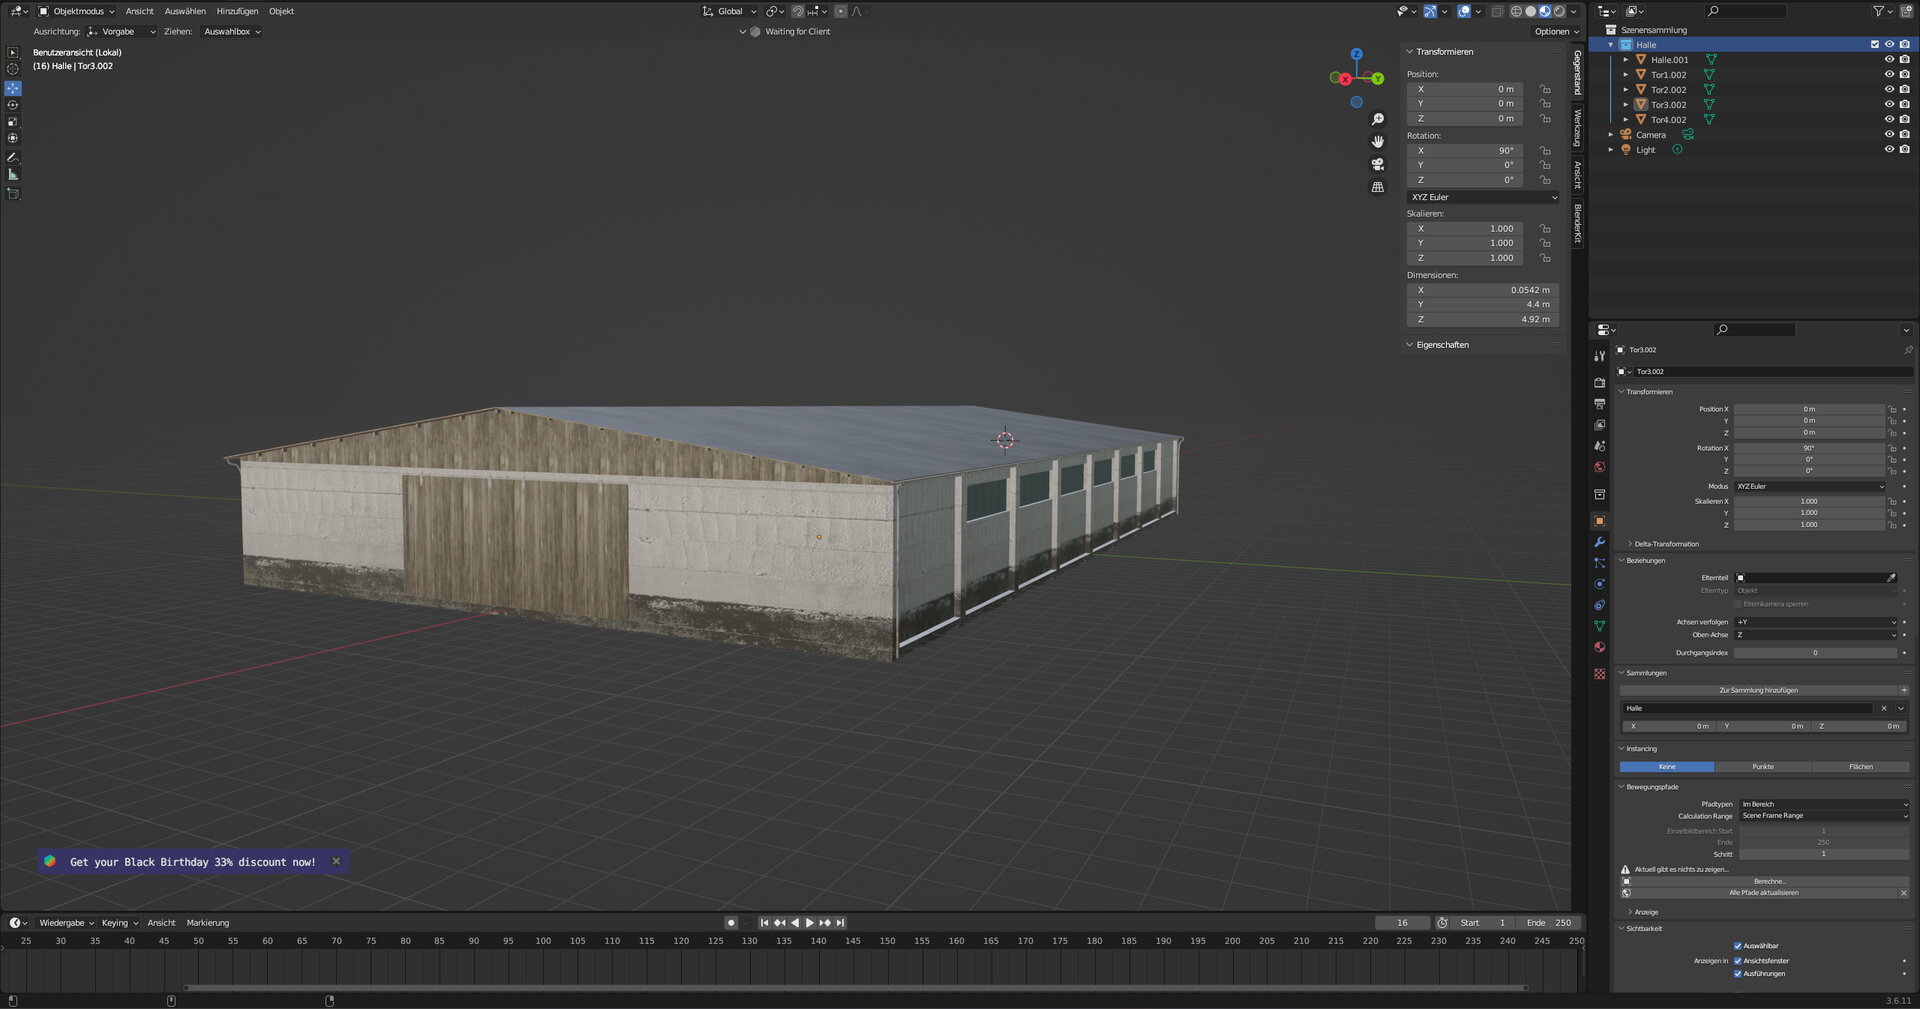Close the Black Birthday discount banner

click(336, 861)
